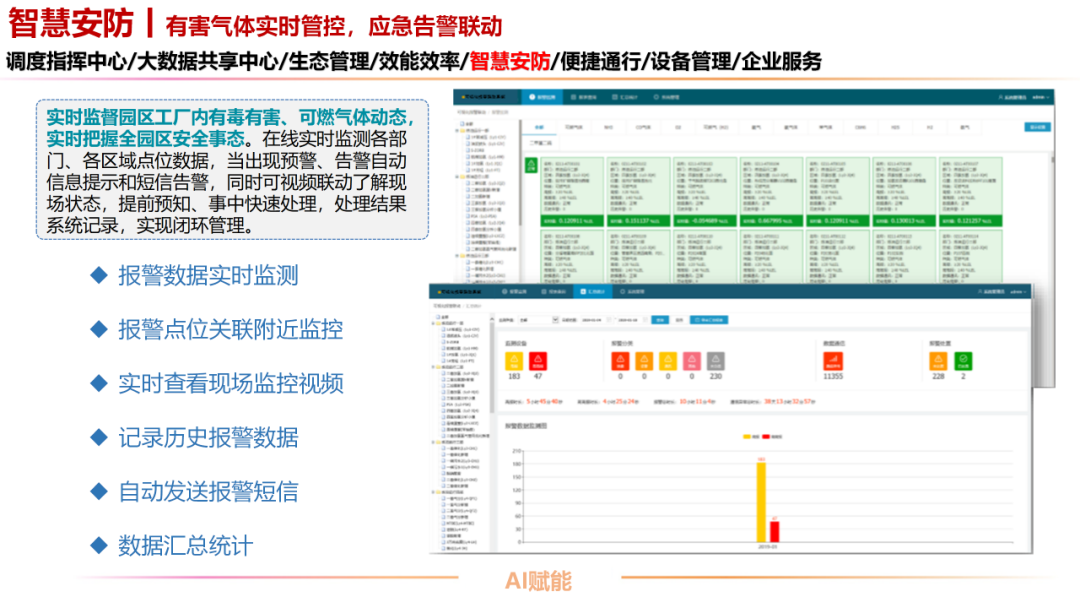
Task: Click the blue export button in statistics filter bar
Action: [x=709, y=320]
